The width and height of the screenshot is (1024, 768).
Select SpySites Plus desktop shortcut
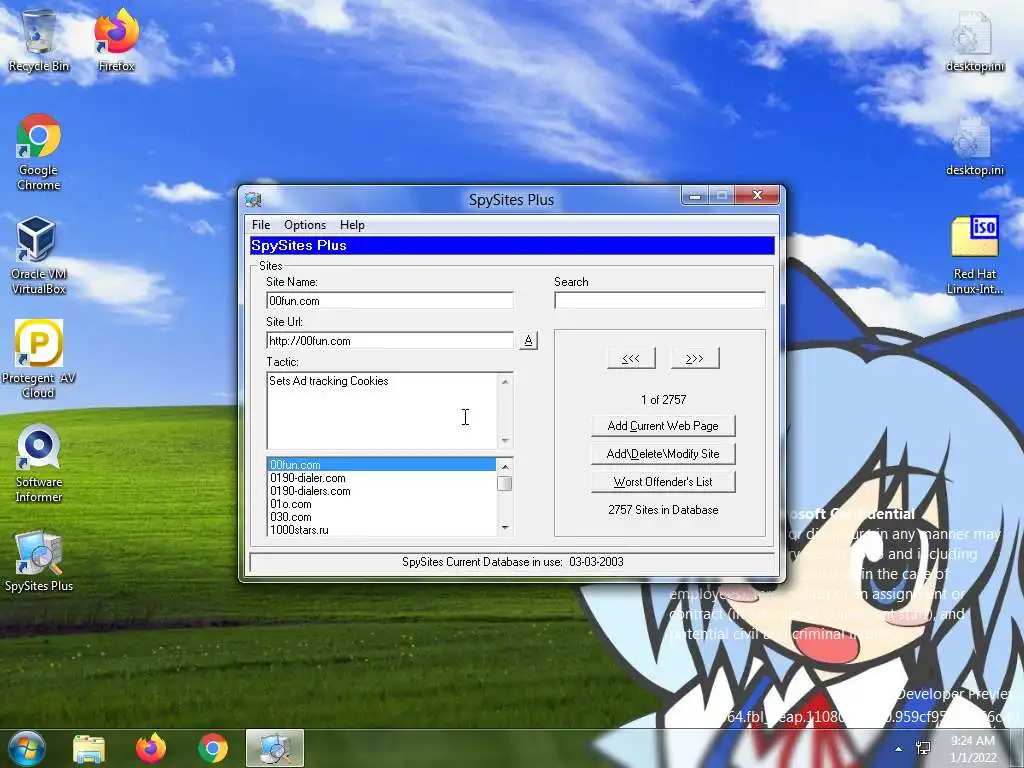(39, 561)
